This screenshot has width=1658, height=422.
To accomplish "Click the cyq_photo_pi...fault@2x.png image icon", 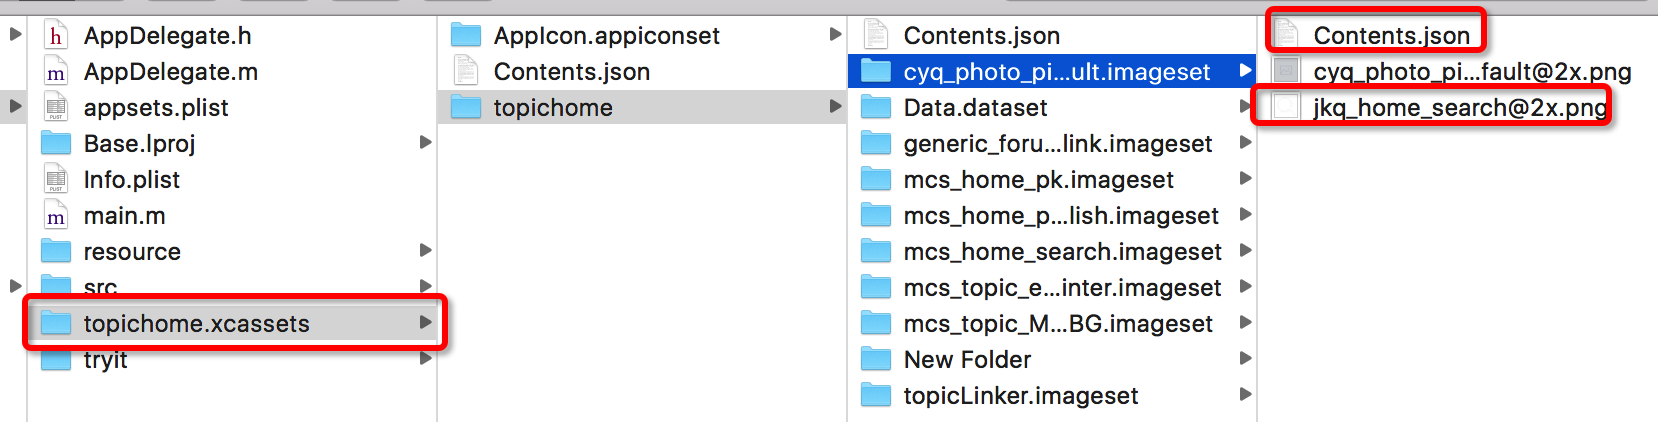I will tap(1286, 72).
